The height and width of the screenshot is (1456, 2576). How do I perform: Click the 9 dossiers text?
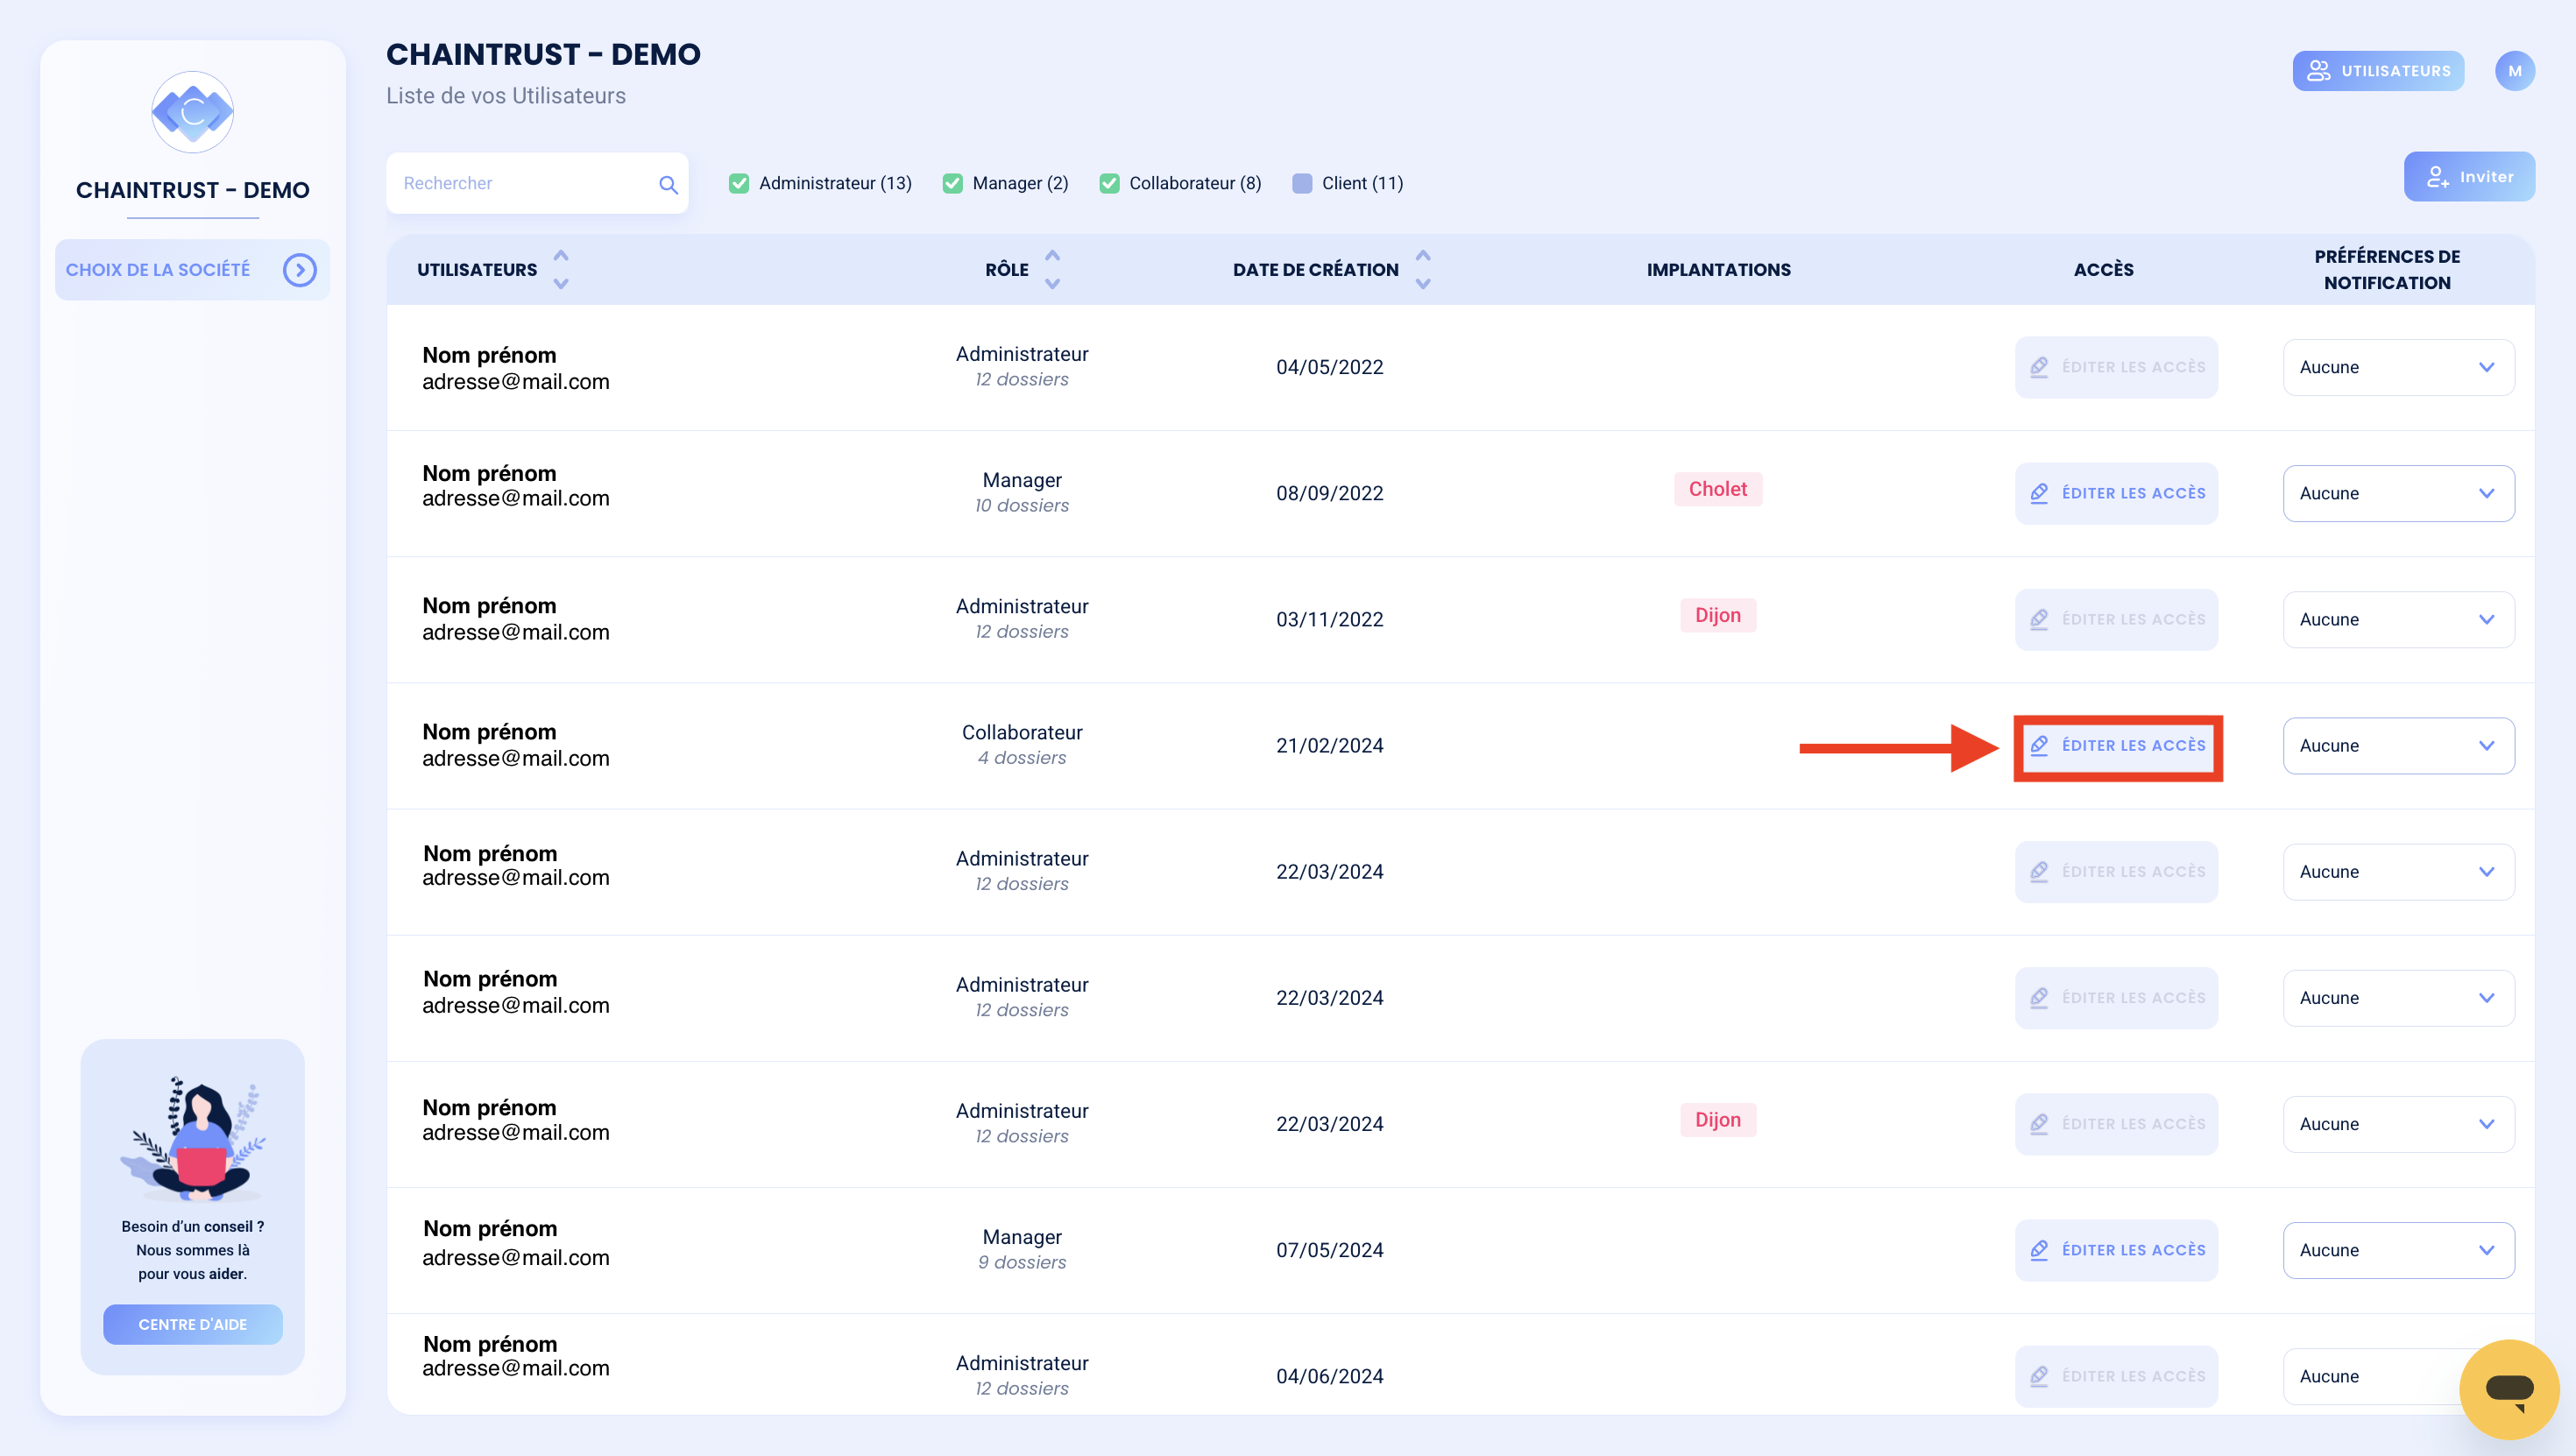pos(1022,1263)
